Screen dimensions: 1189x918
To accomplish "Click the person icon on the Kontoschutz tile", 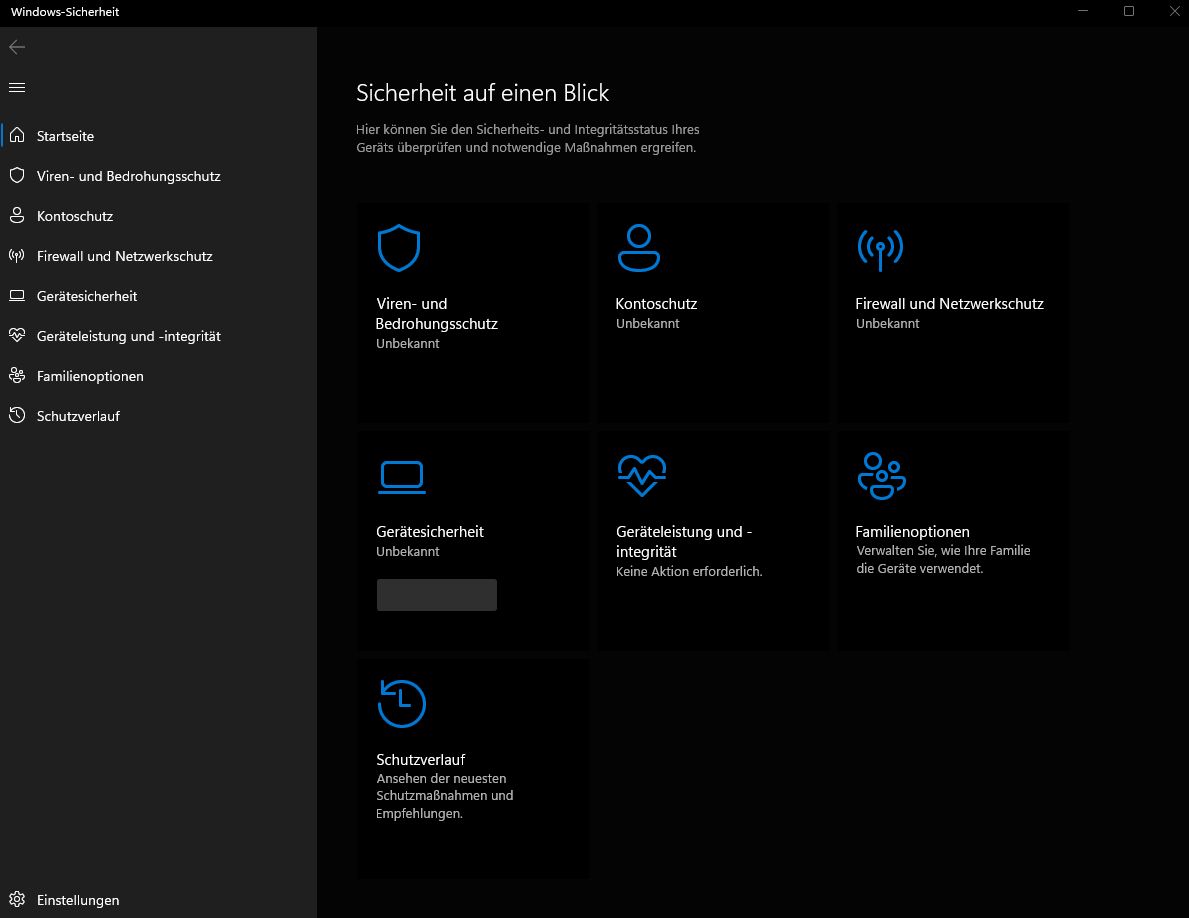I will (638, 248).
